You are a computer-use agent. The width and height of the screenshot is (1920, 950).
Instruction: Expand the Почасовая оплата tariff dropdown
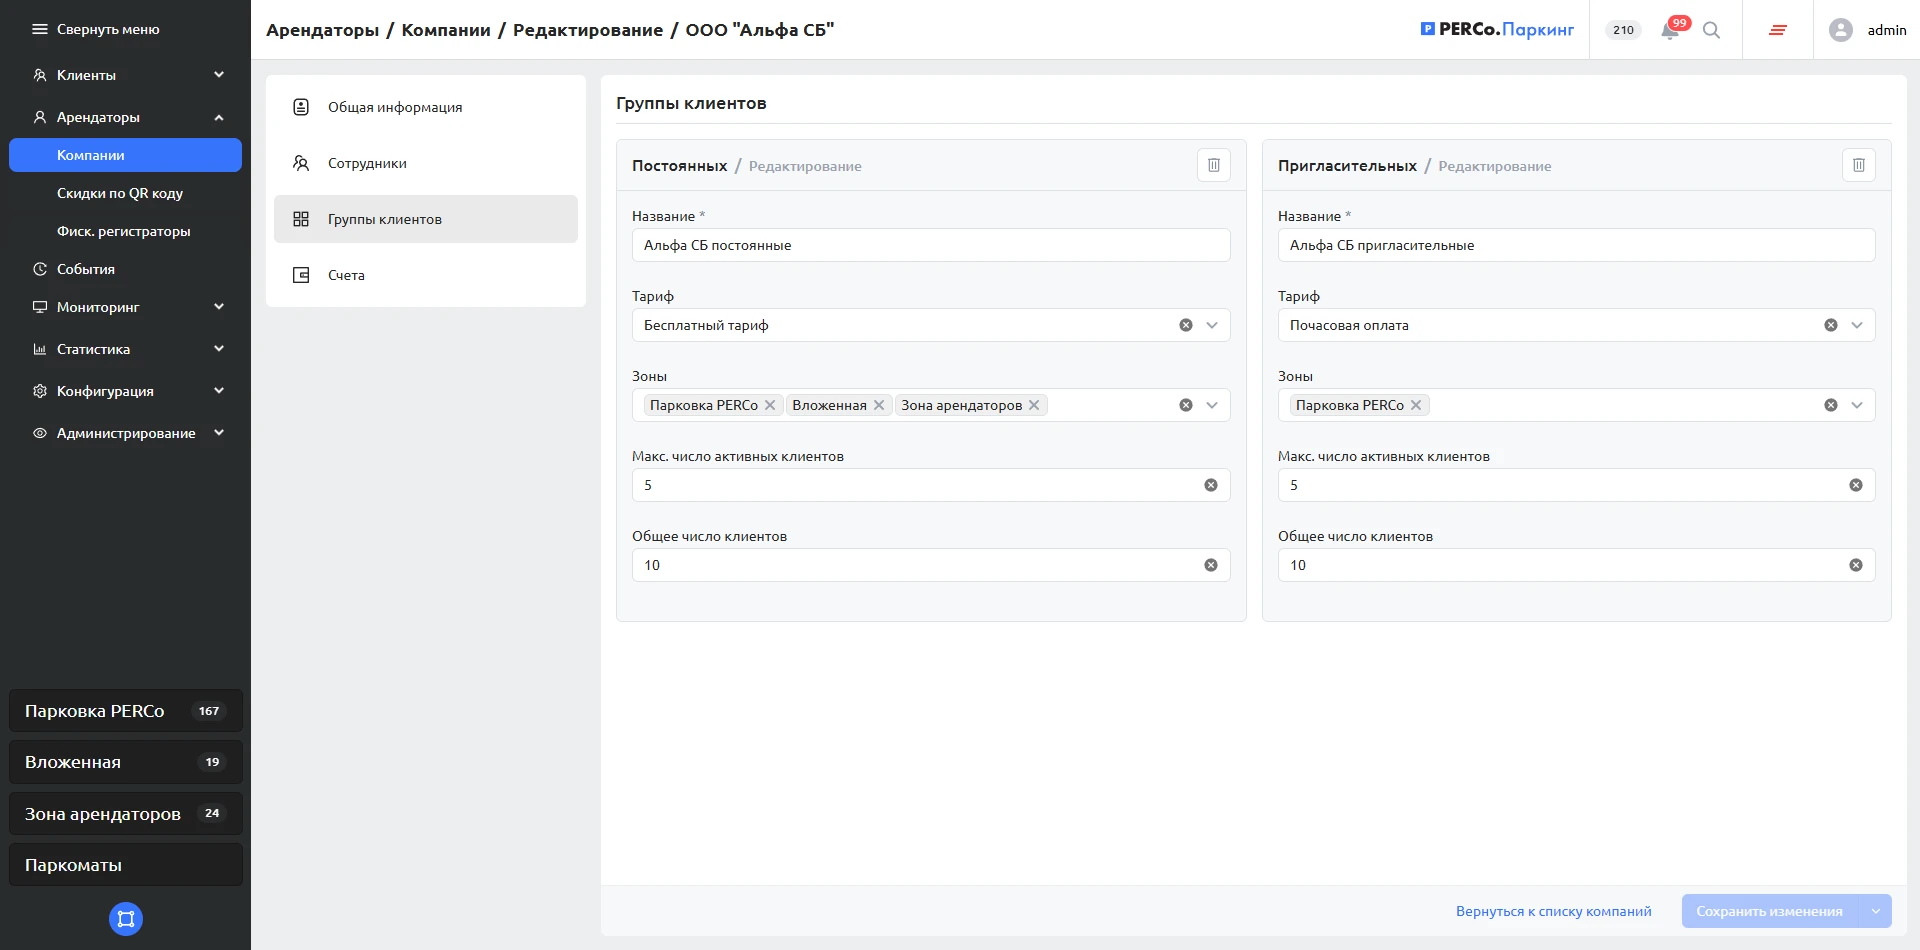point(1857,325)
